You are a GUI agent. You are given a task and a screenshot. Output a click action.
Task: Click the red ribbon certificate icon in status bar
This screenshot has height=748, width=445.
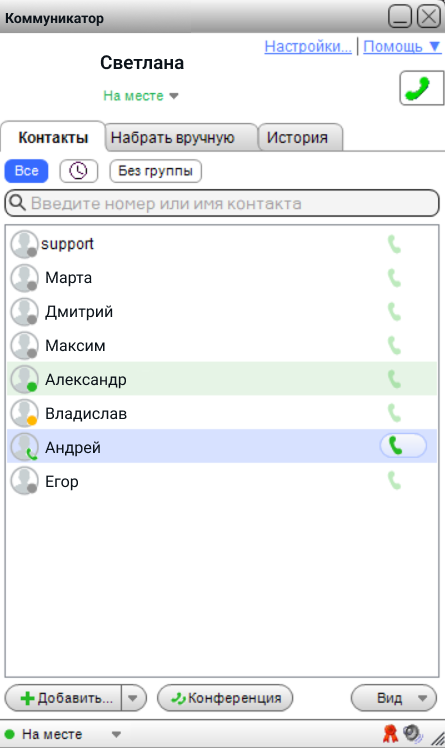(x=390, y=734)
